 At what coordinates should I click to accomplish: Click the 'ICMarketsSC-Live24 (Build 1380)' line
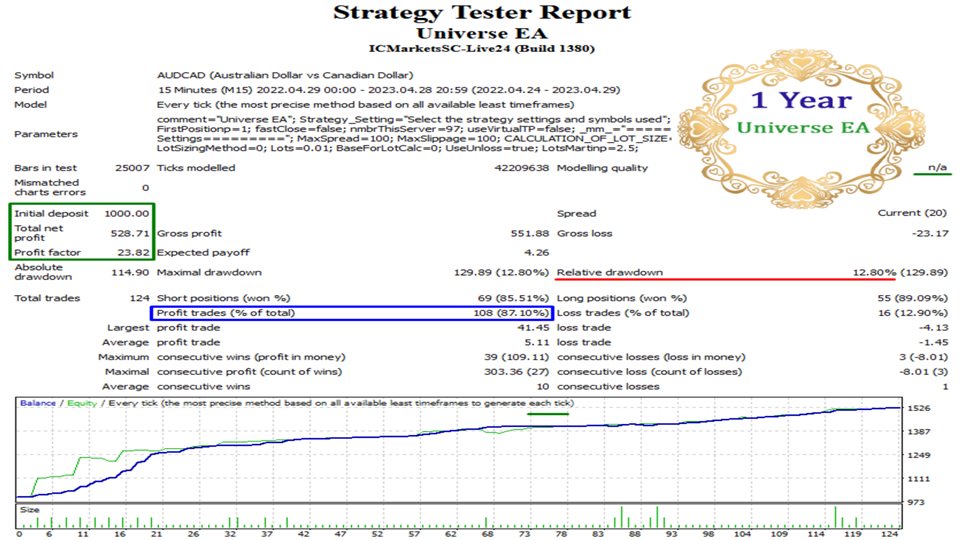point(482,48)
